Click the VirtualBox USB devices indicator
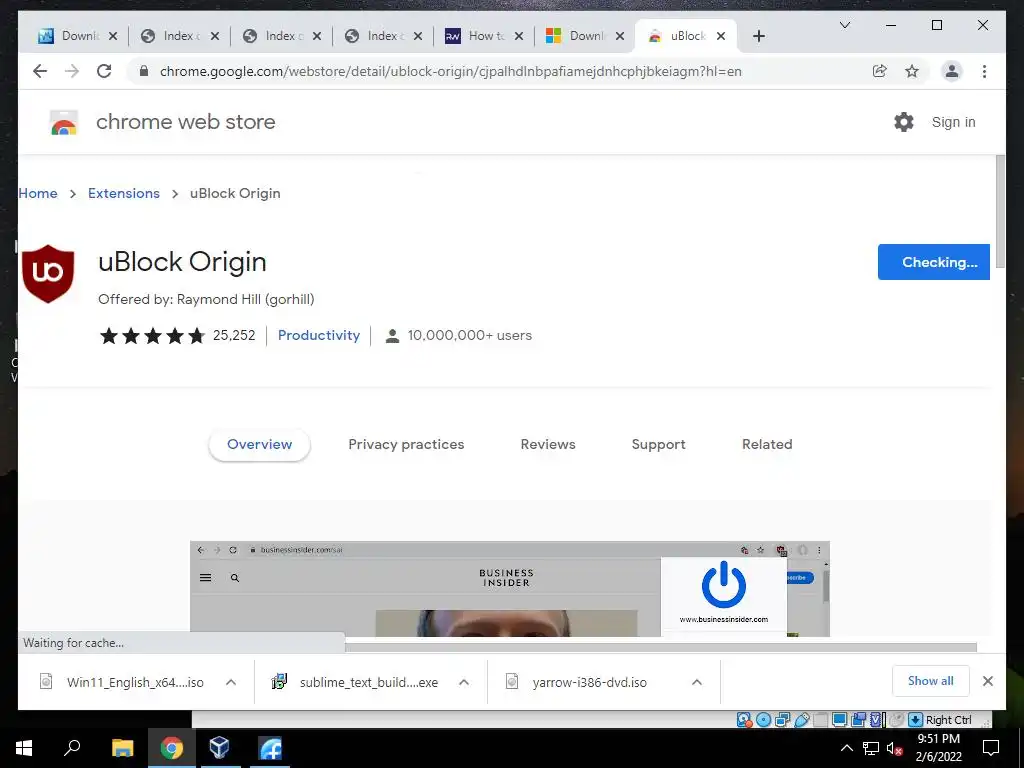The width and height of the screenshot is (1024, 768). [802, 720]
